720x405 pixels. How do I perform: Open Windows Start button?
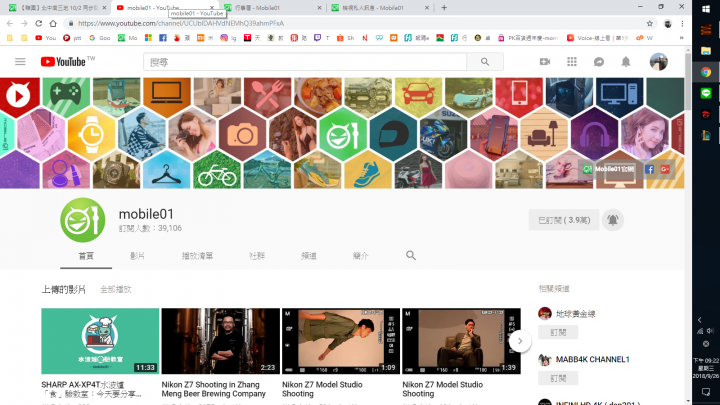[x=706, y=8]
